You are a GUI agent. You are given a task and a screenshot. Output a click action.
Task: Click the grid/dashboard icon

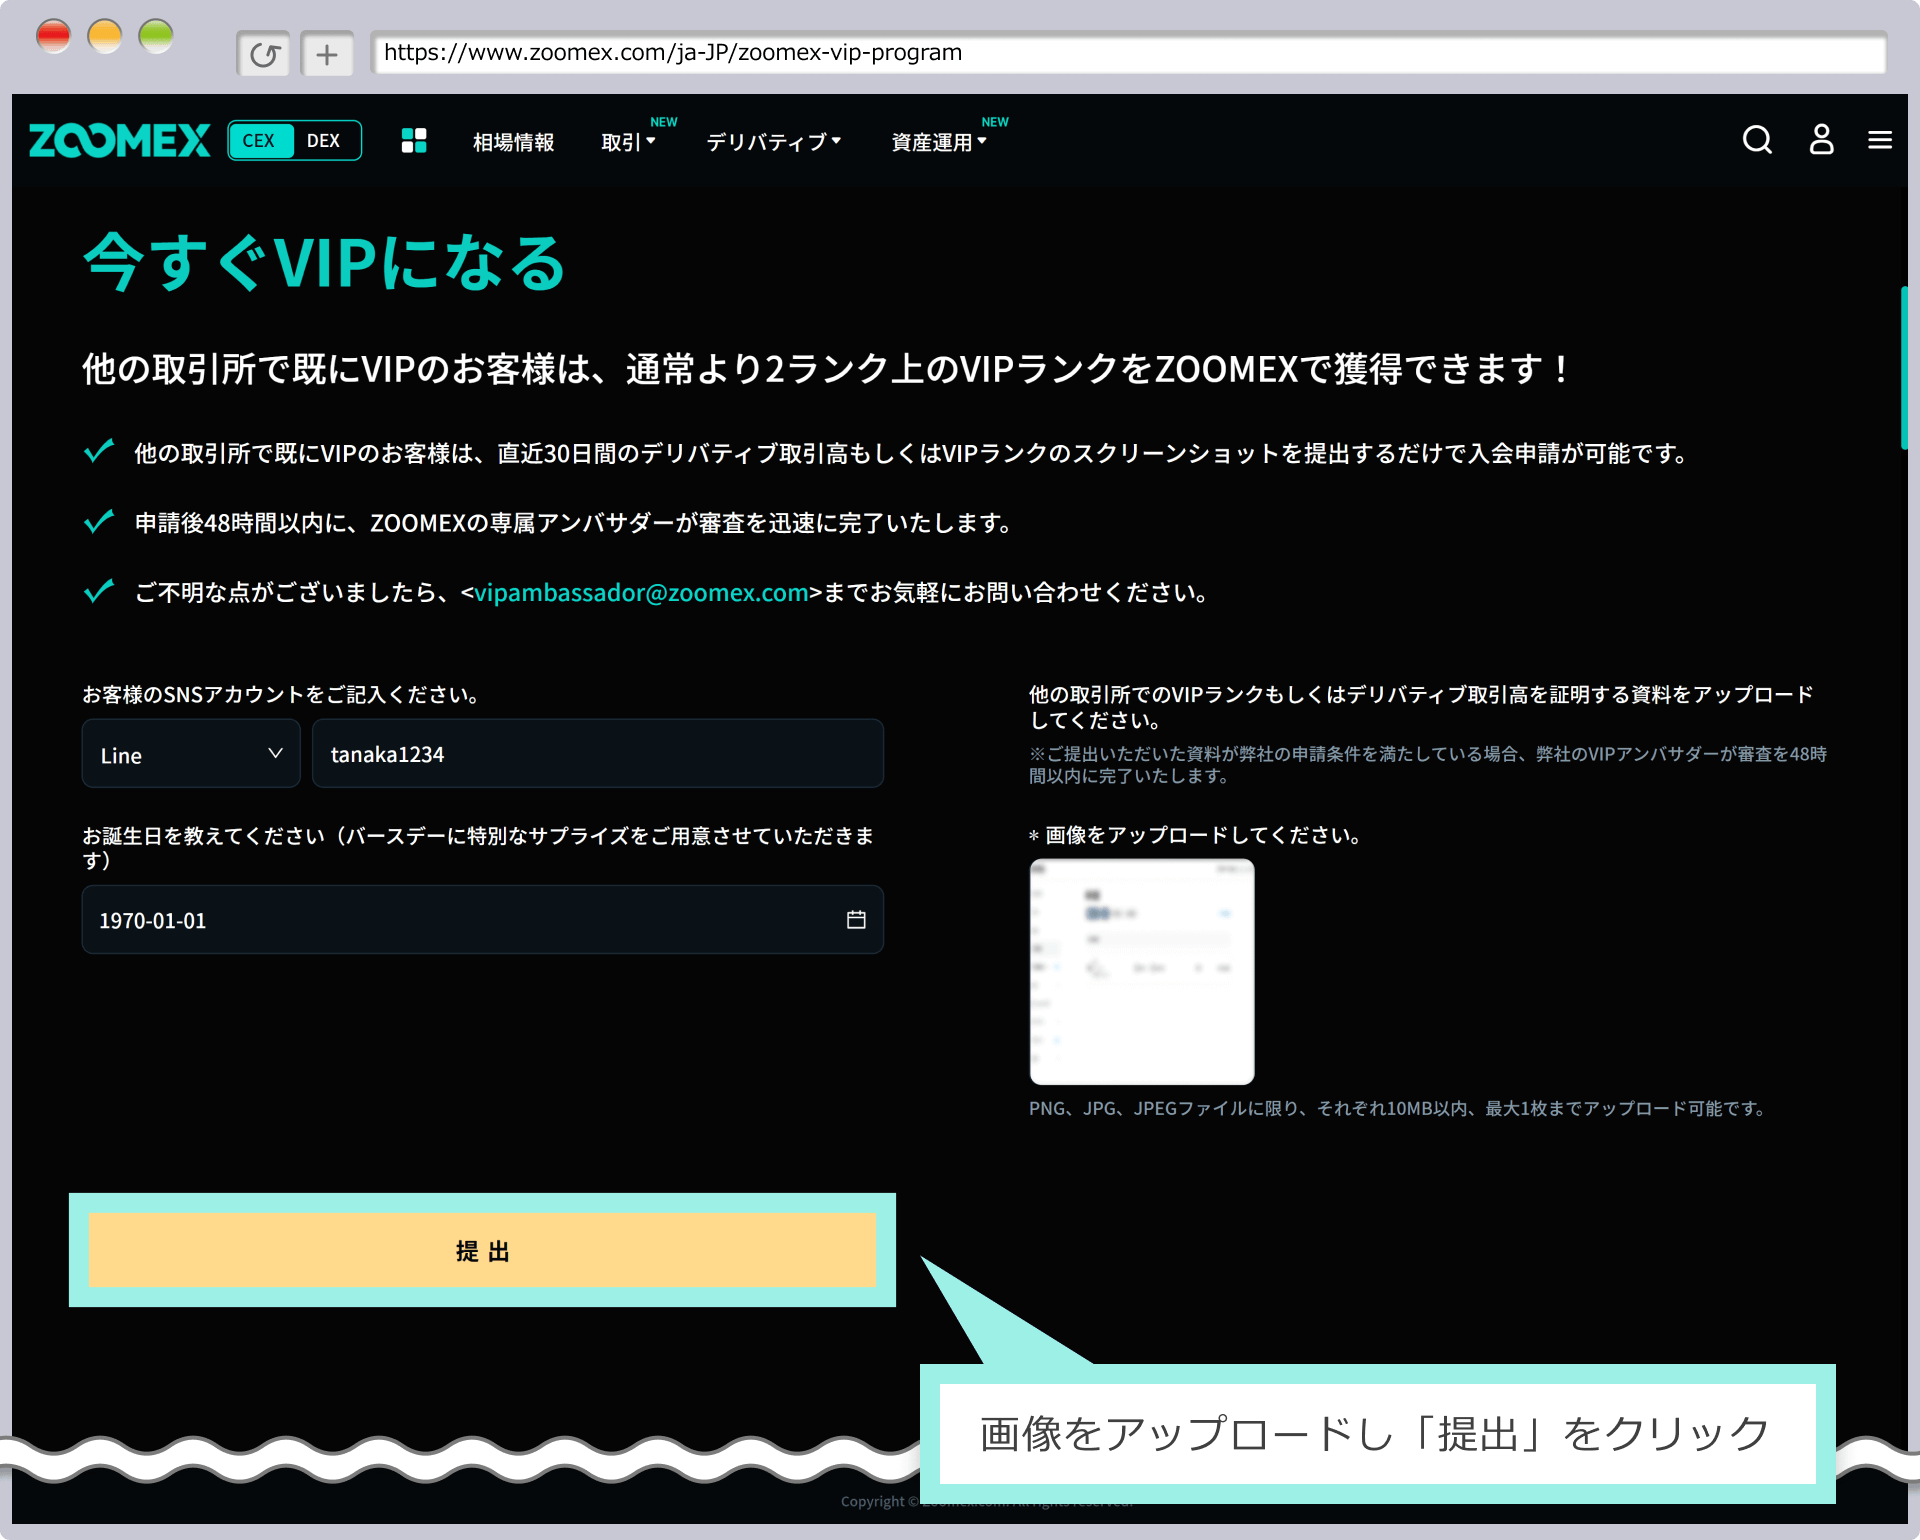click(413, 141)
